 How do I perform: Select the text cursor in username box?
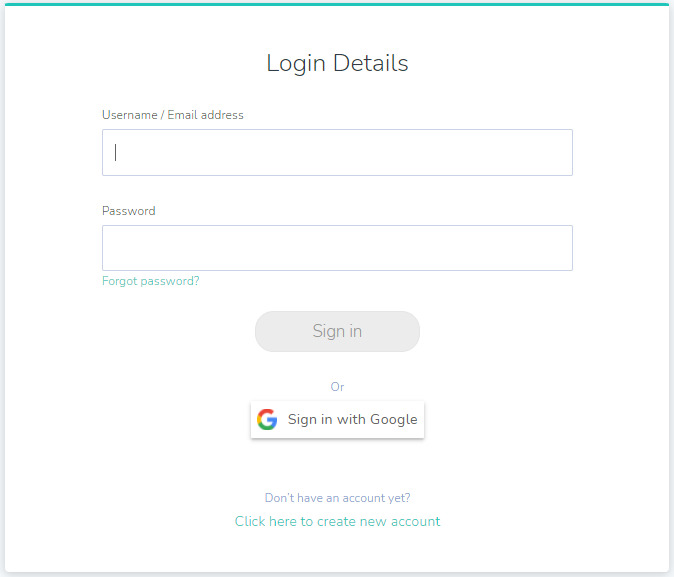115,152
